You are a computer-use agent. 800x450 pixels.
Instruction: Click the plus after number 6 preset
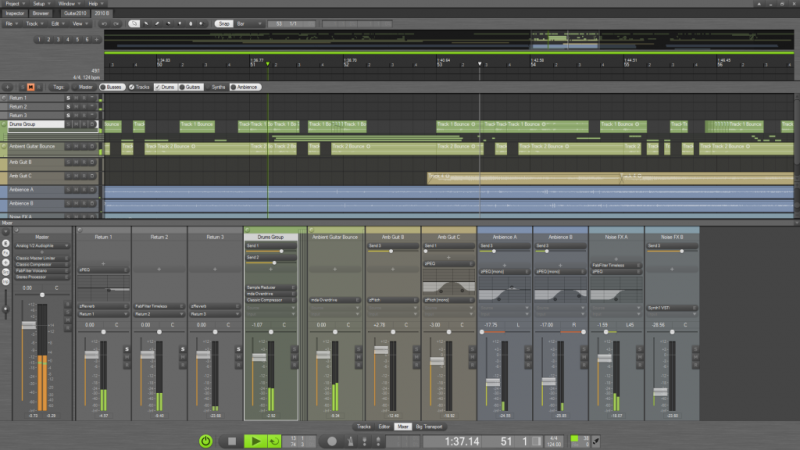coord(96,39)
